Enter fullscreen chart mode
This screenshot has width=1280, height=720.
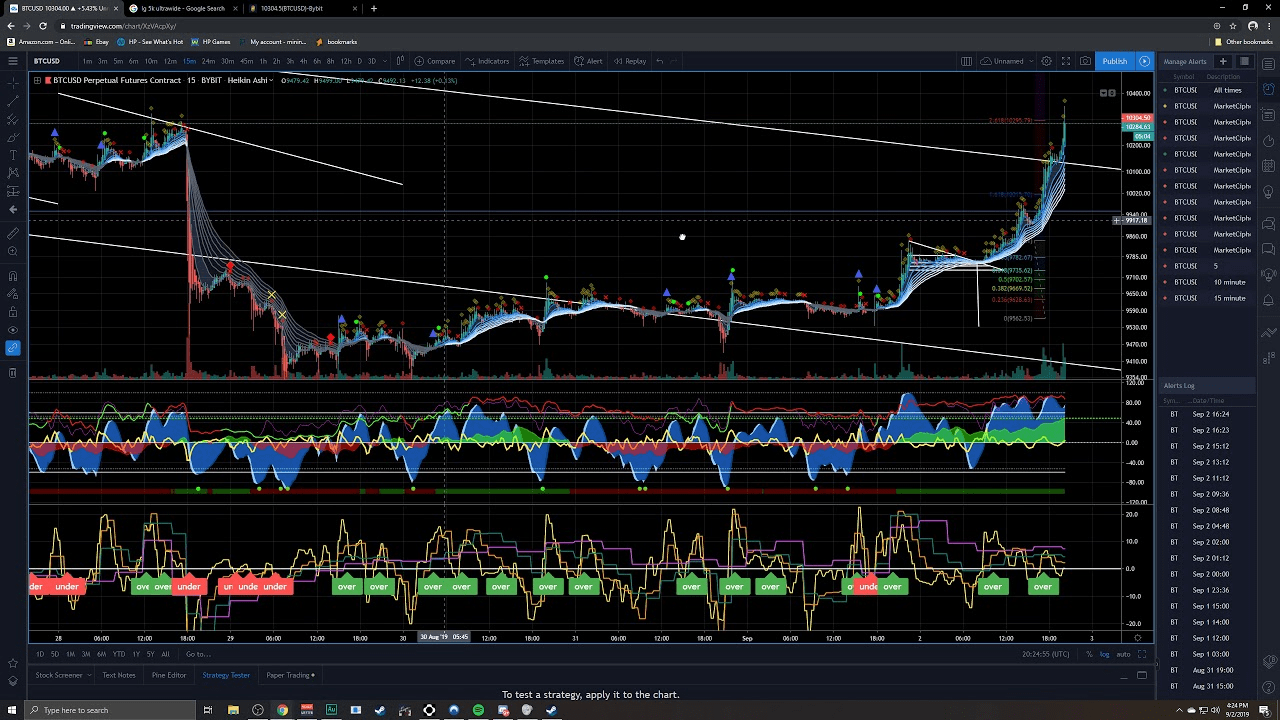(1066, 61)
